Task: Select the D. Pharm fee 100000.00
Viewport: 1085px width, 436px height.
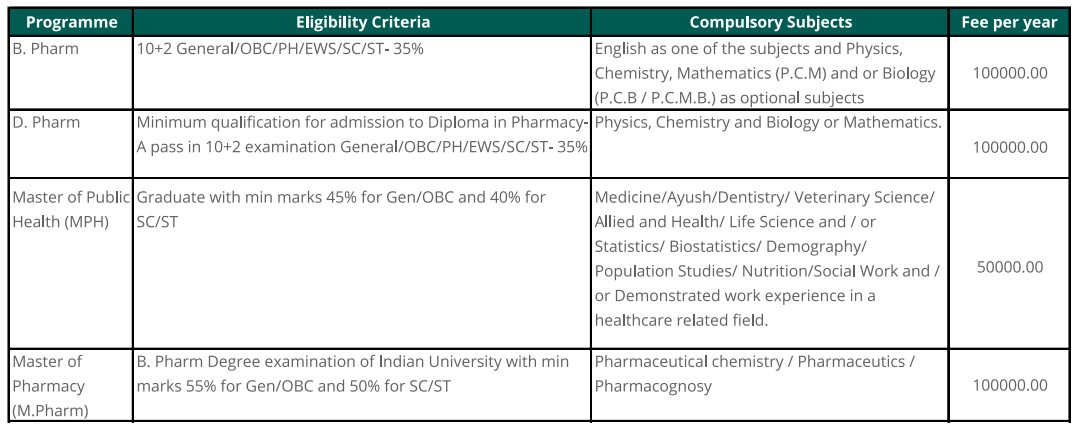Action: 1008,147
